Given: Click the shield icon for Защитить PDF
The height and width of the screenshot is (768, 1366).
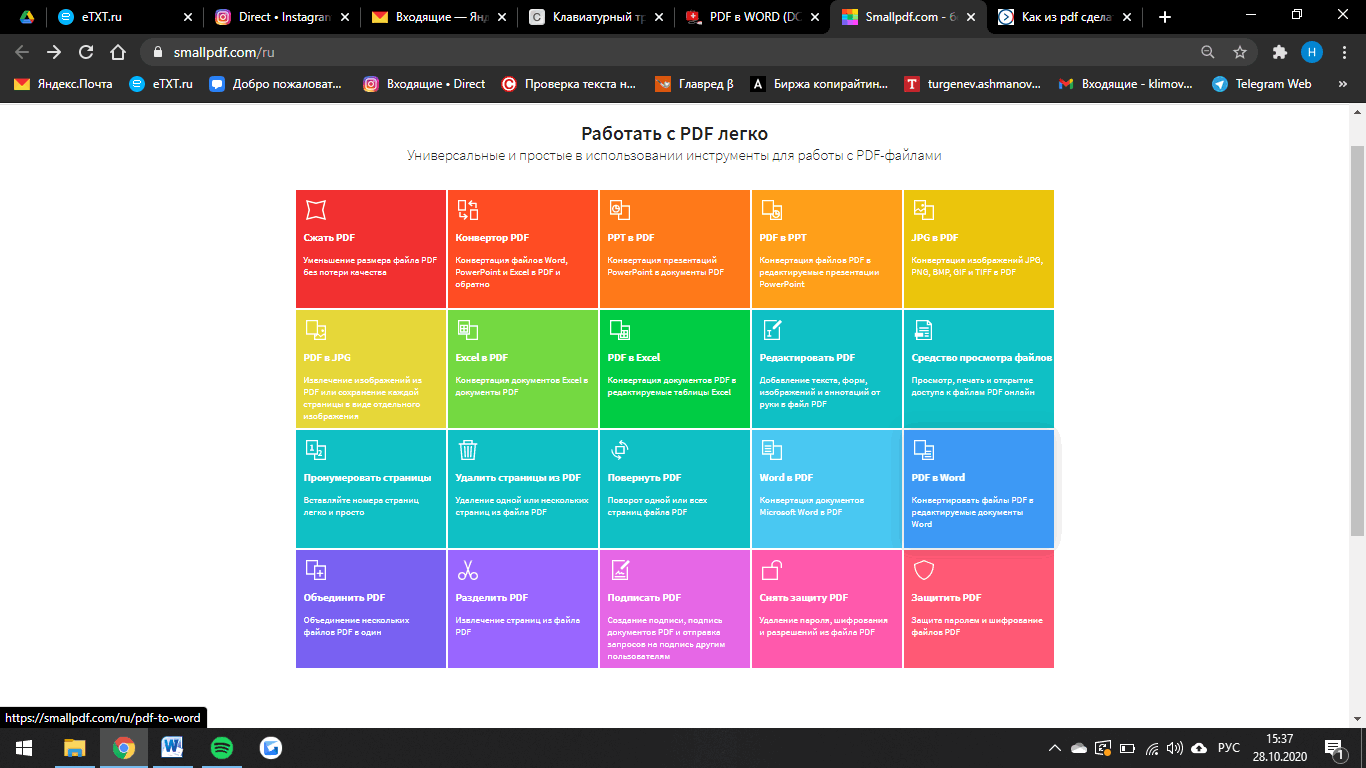Looking at the screenshot, I should click(x=924, y=570).
